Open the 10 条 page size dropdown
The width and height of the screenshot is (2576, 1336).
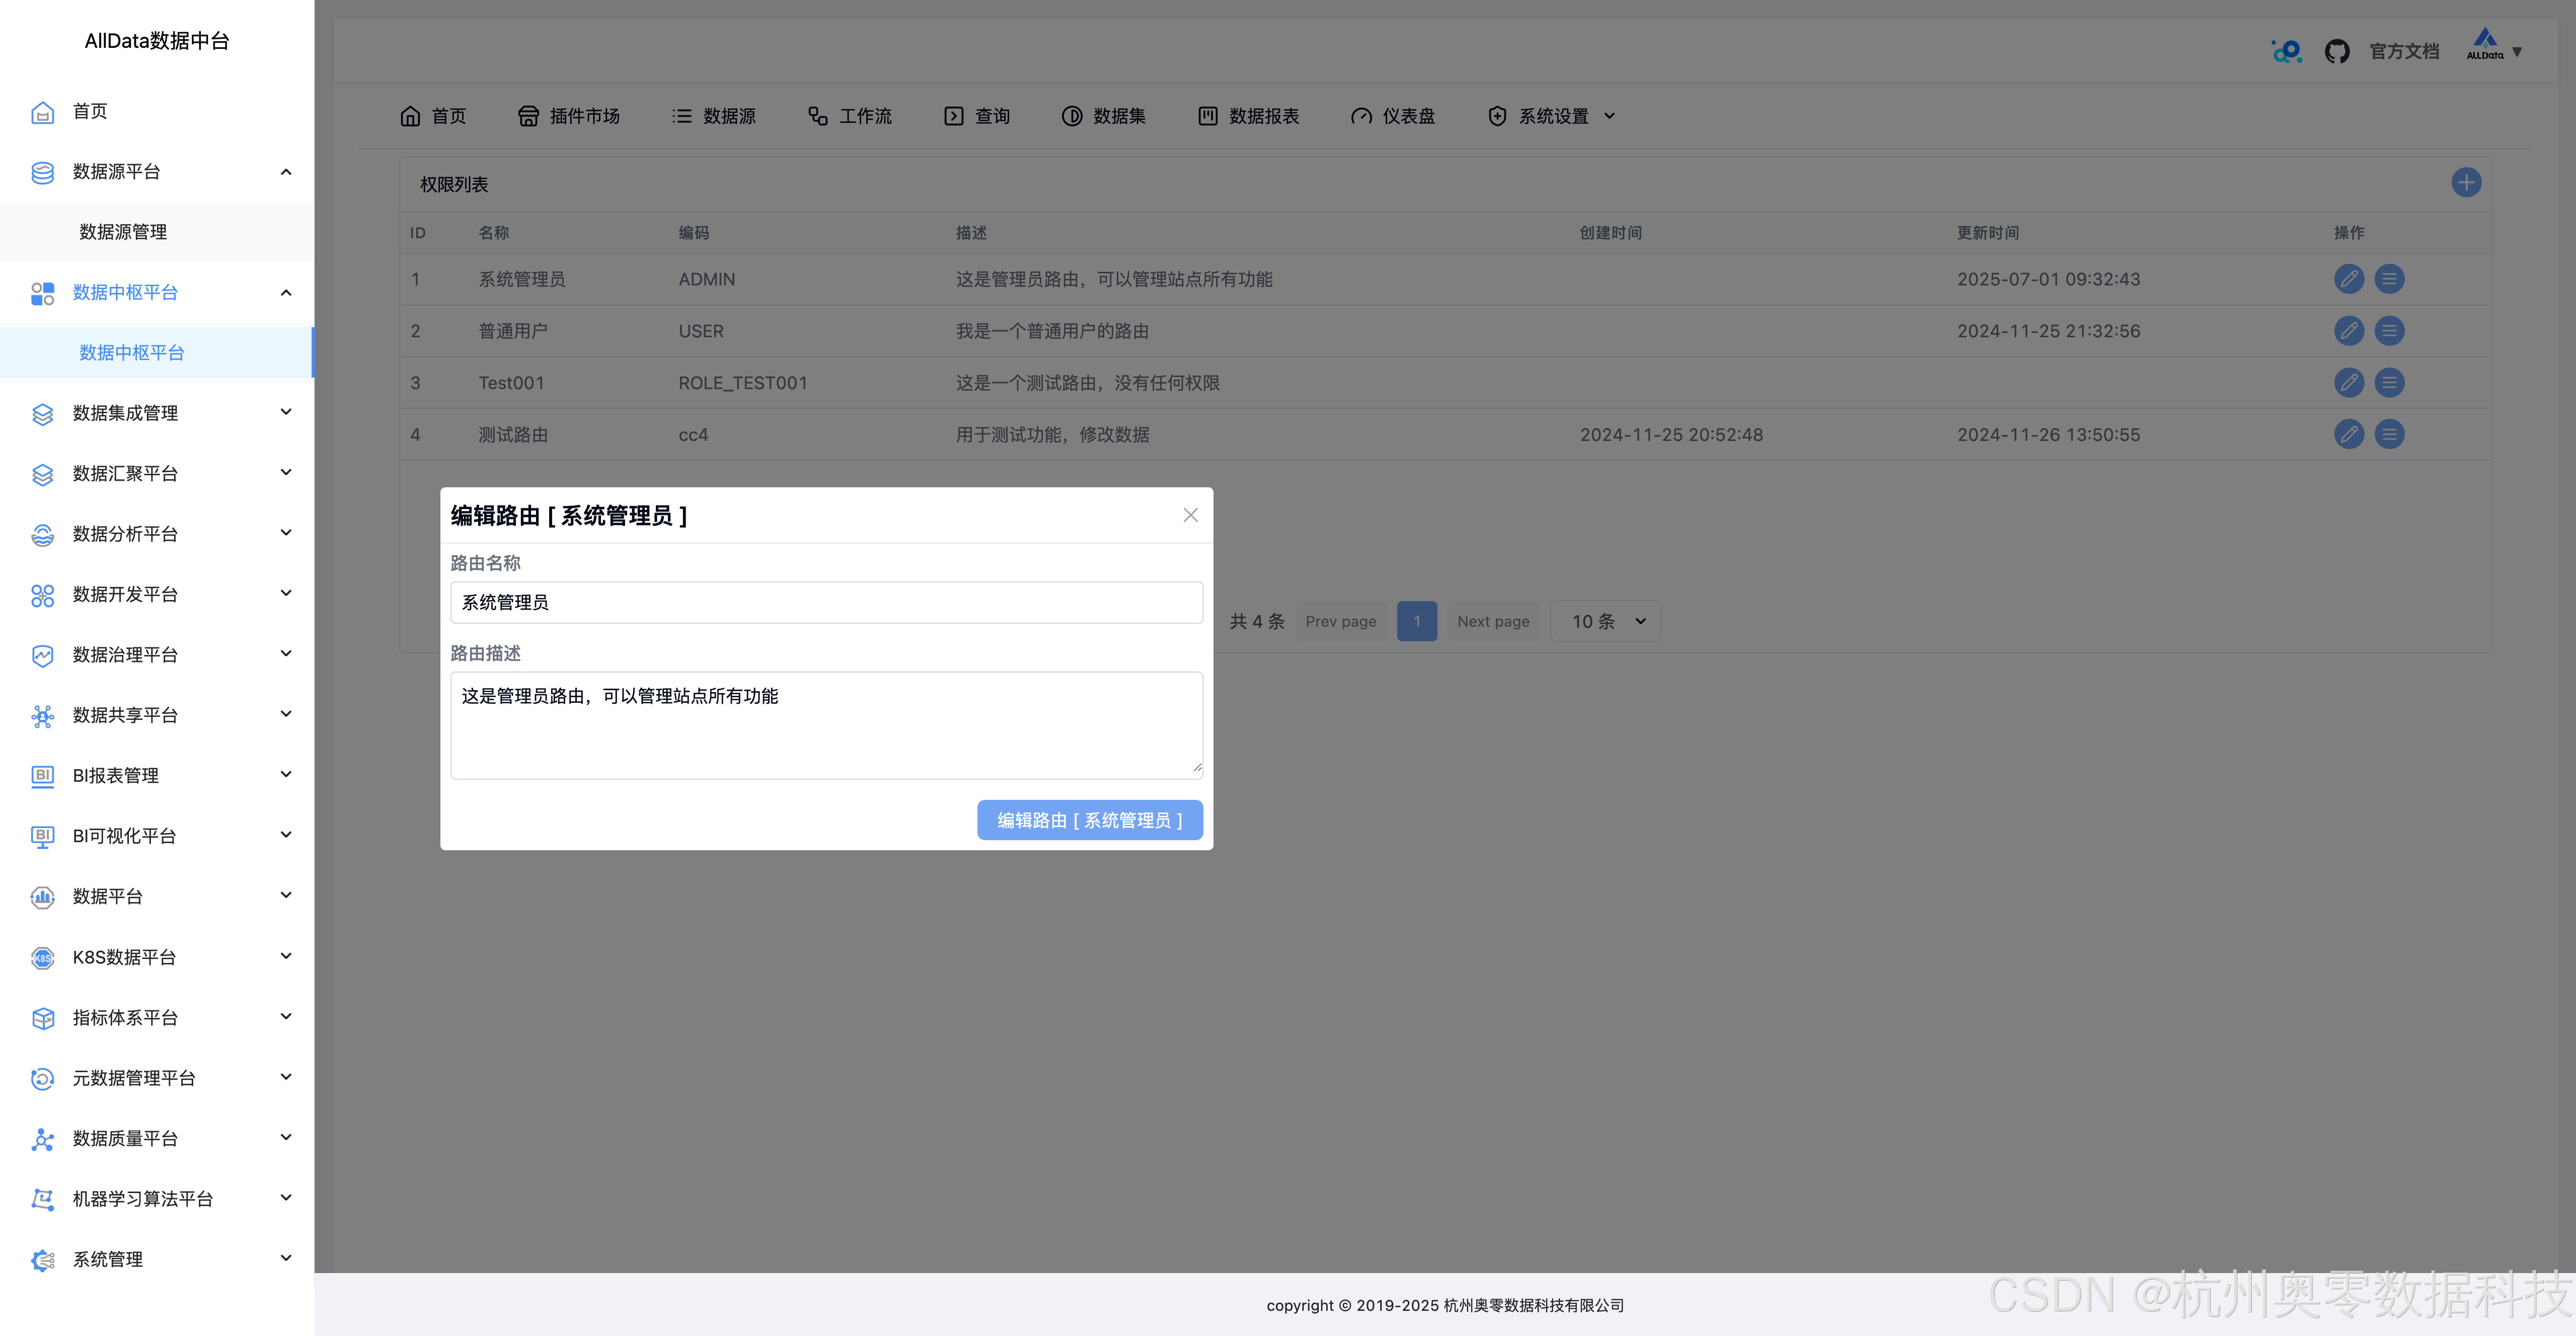pos(1605,622)
